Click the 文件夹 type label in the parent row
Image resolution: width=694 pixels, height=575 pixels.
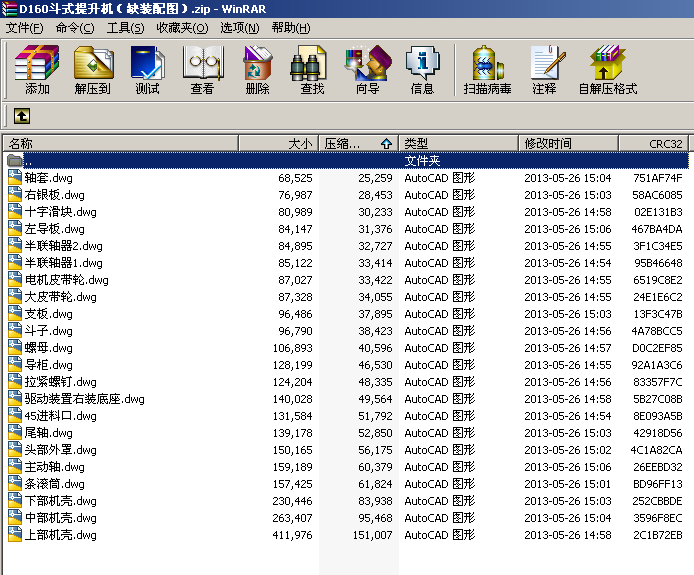coord(422,160)
